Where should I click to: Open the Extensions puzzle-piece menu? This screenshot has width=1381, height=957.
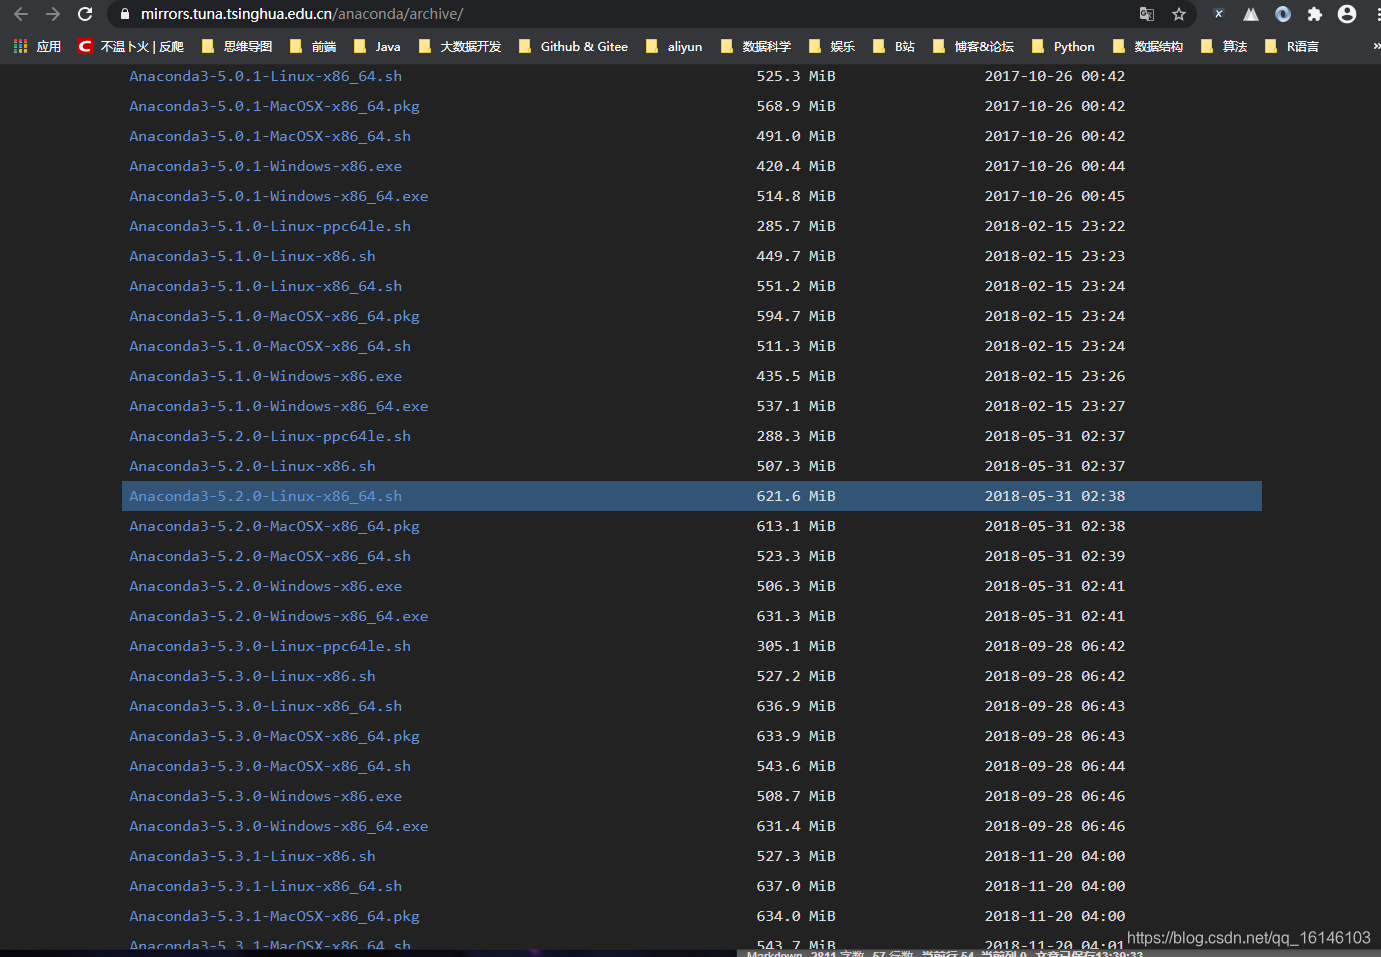click(1315, 14)
